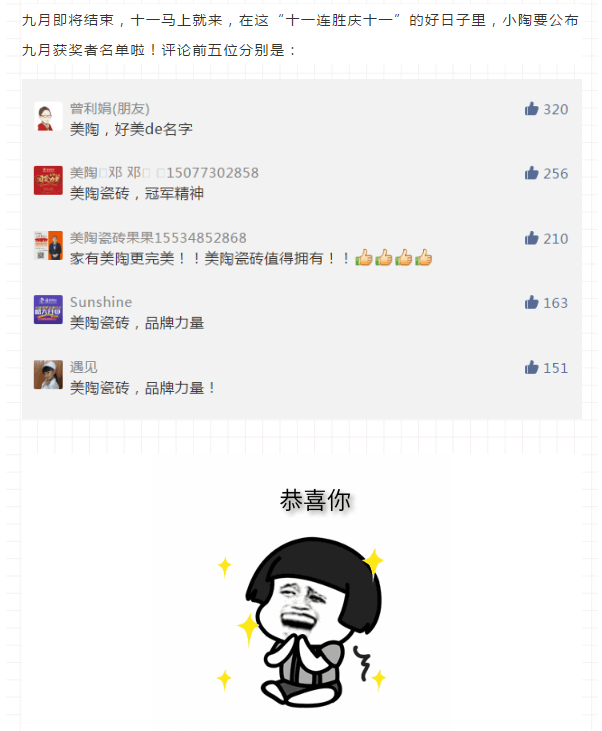
Task: Click the red avatar of 美陶邓邓
Action: (48, 180)
